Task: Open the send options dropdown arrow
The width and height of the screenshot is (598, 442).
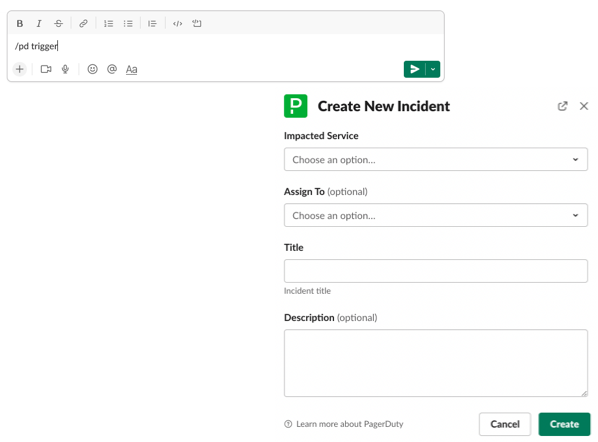Action: 433,69
